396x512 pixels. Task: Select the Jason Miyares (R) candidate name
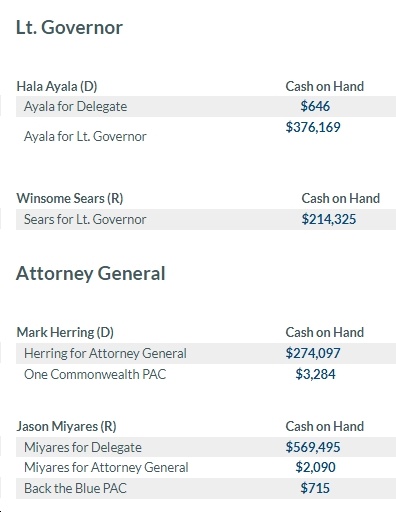click(67, 426)
